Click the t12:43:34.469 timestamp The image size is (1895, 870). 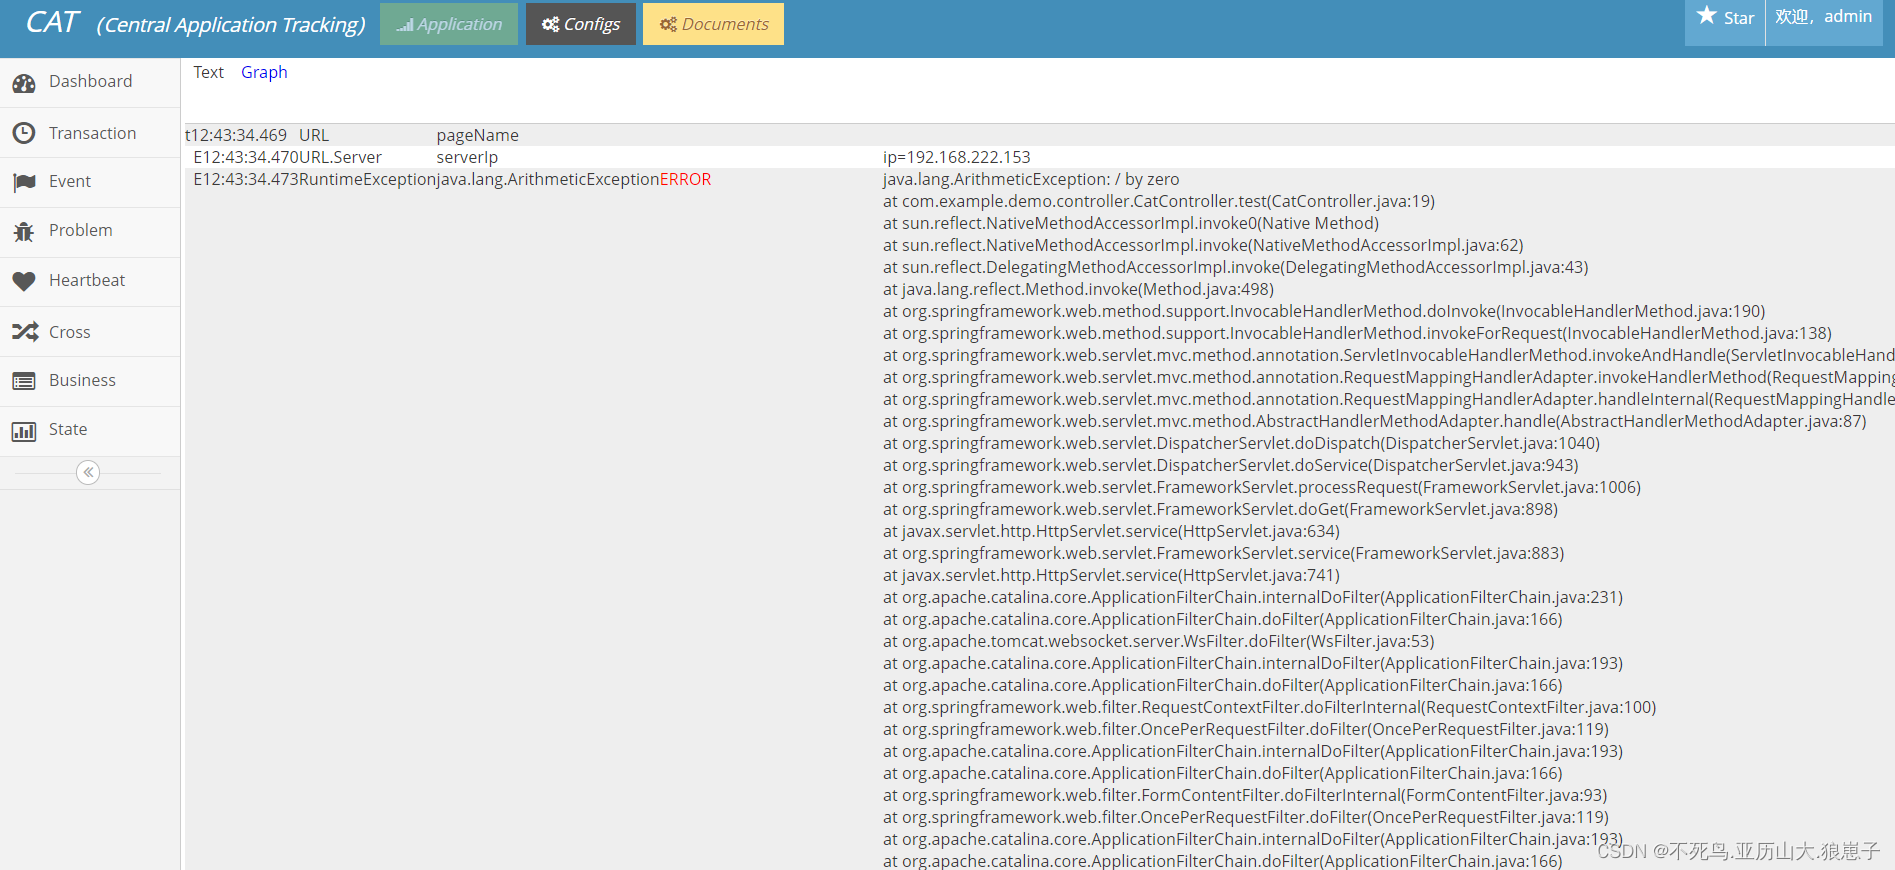[236, 135]
